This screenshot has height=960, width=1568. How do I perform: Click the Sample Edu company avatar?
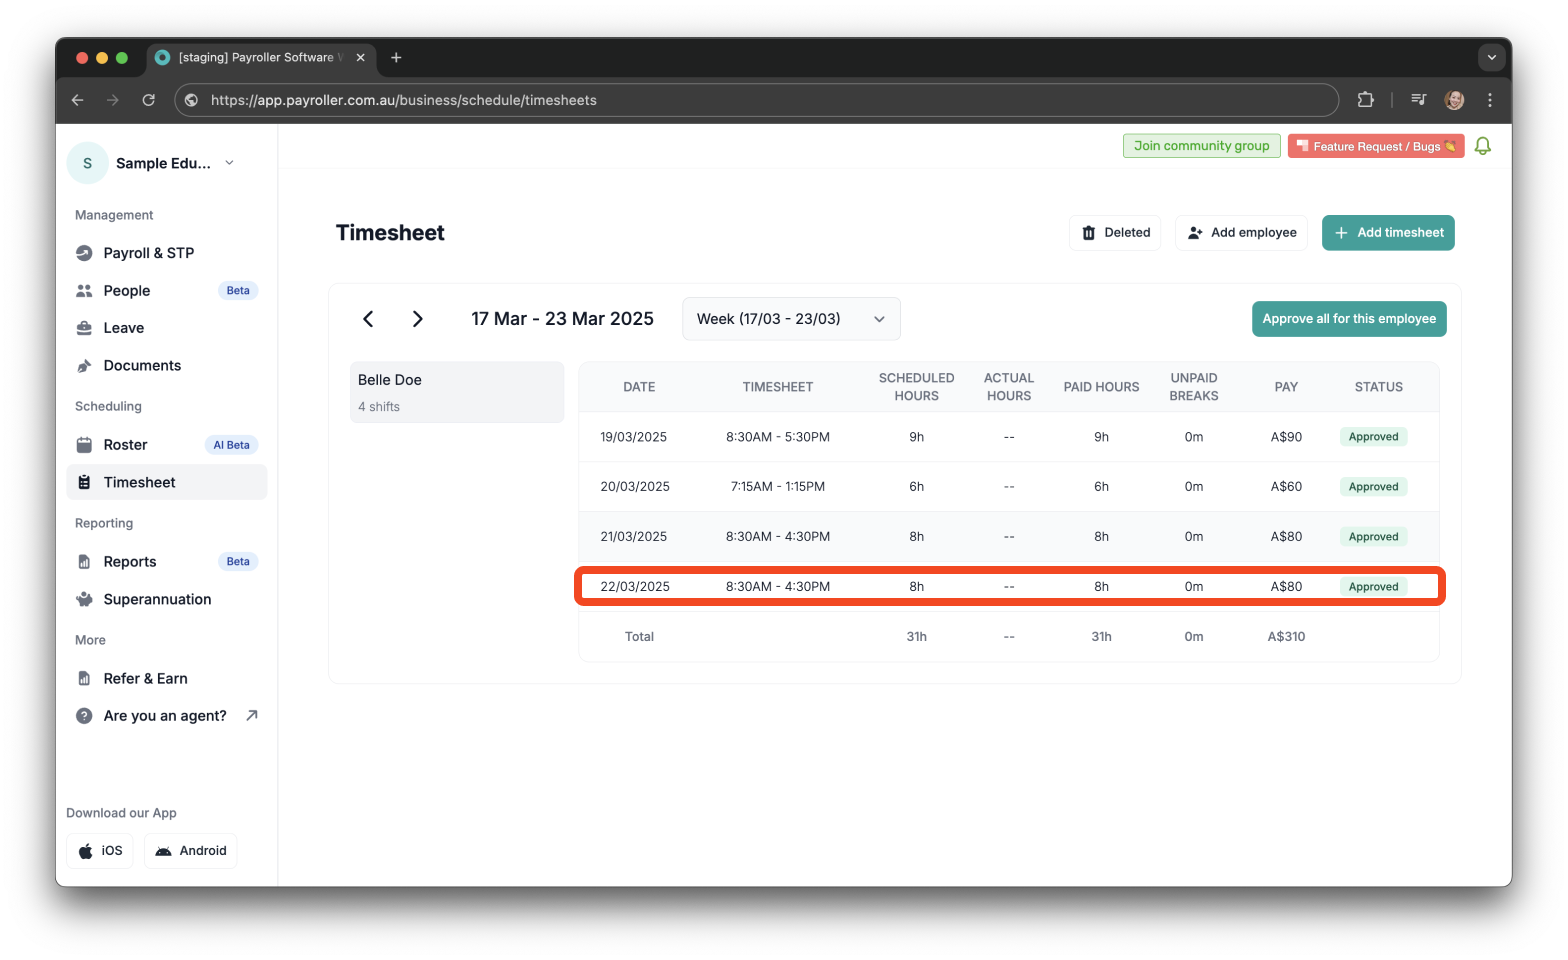click(87, 163)
